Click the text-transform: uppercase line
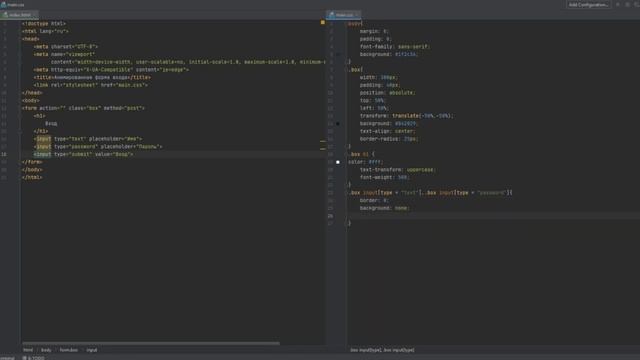Image resolution: width=640 pixels, height=360 pixels. pos(398,170)
